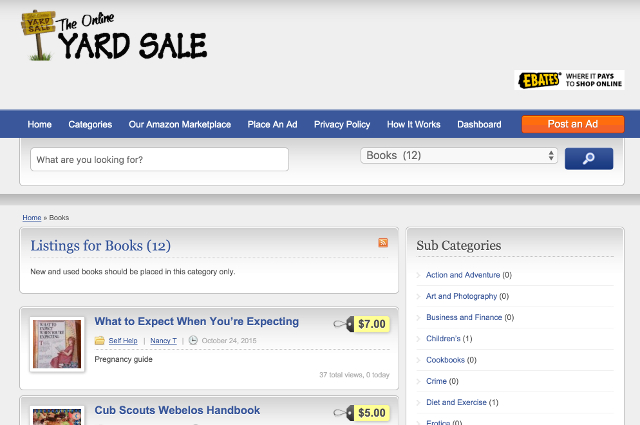The height and width of the screenshot is (425, 640).
Task: Open Children's subcategory
Action: pyautogui.click(x=443, y=339)
